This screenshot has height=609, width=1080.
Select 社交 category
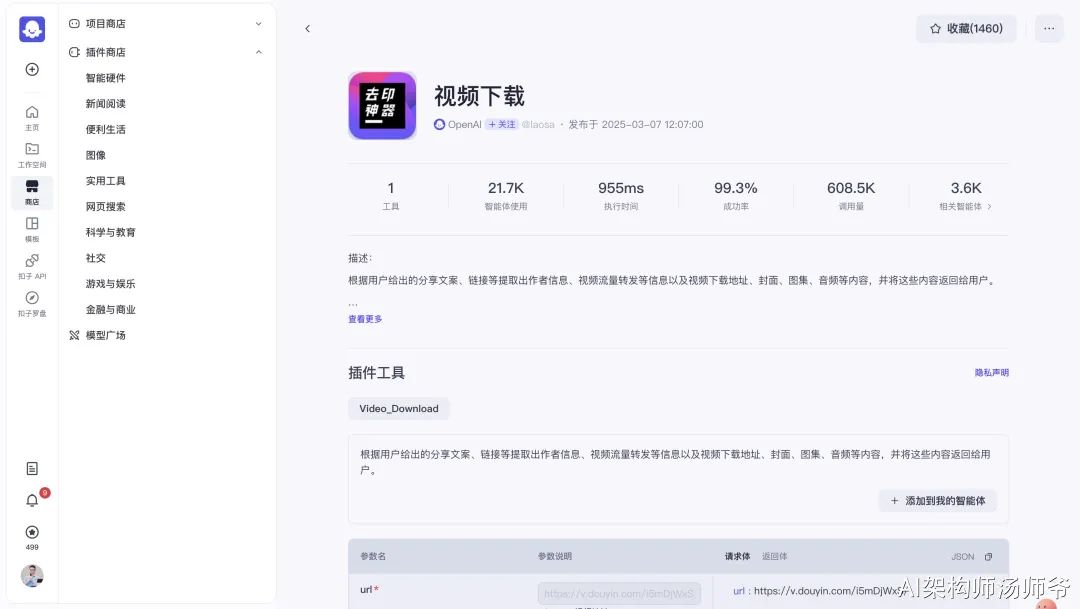(x=96, y=258)
